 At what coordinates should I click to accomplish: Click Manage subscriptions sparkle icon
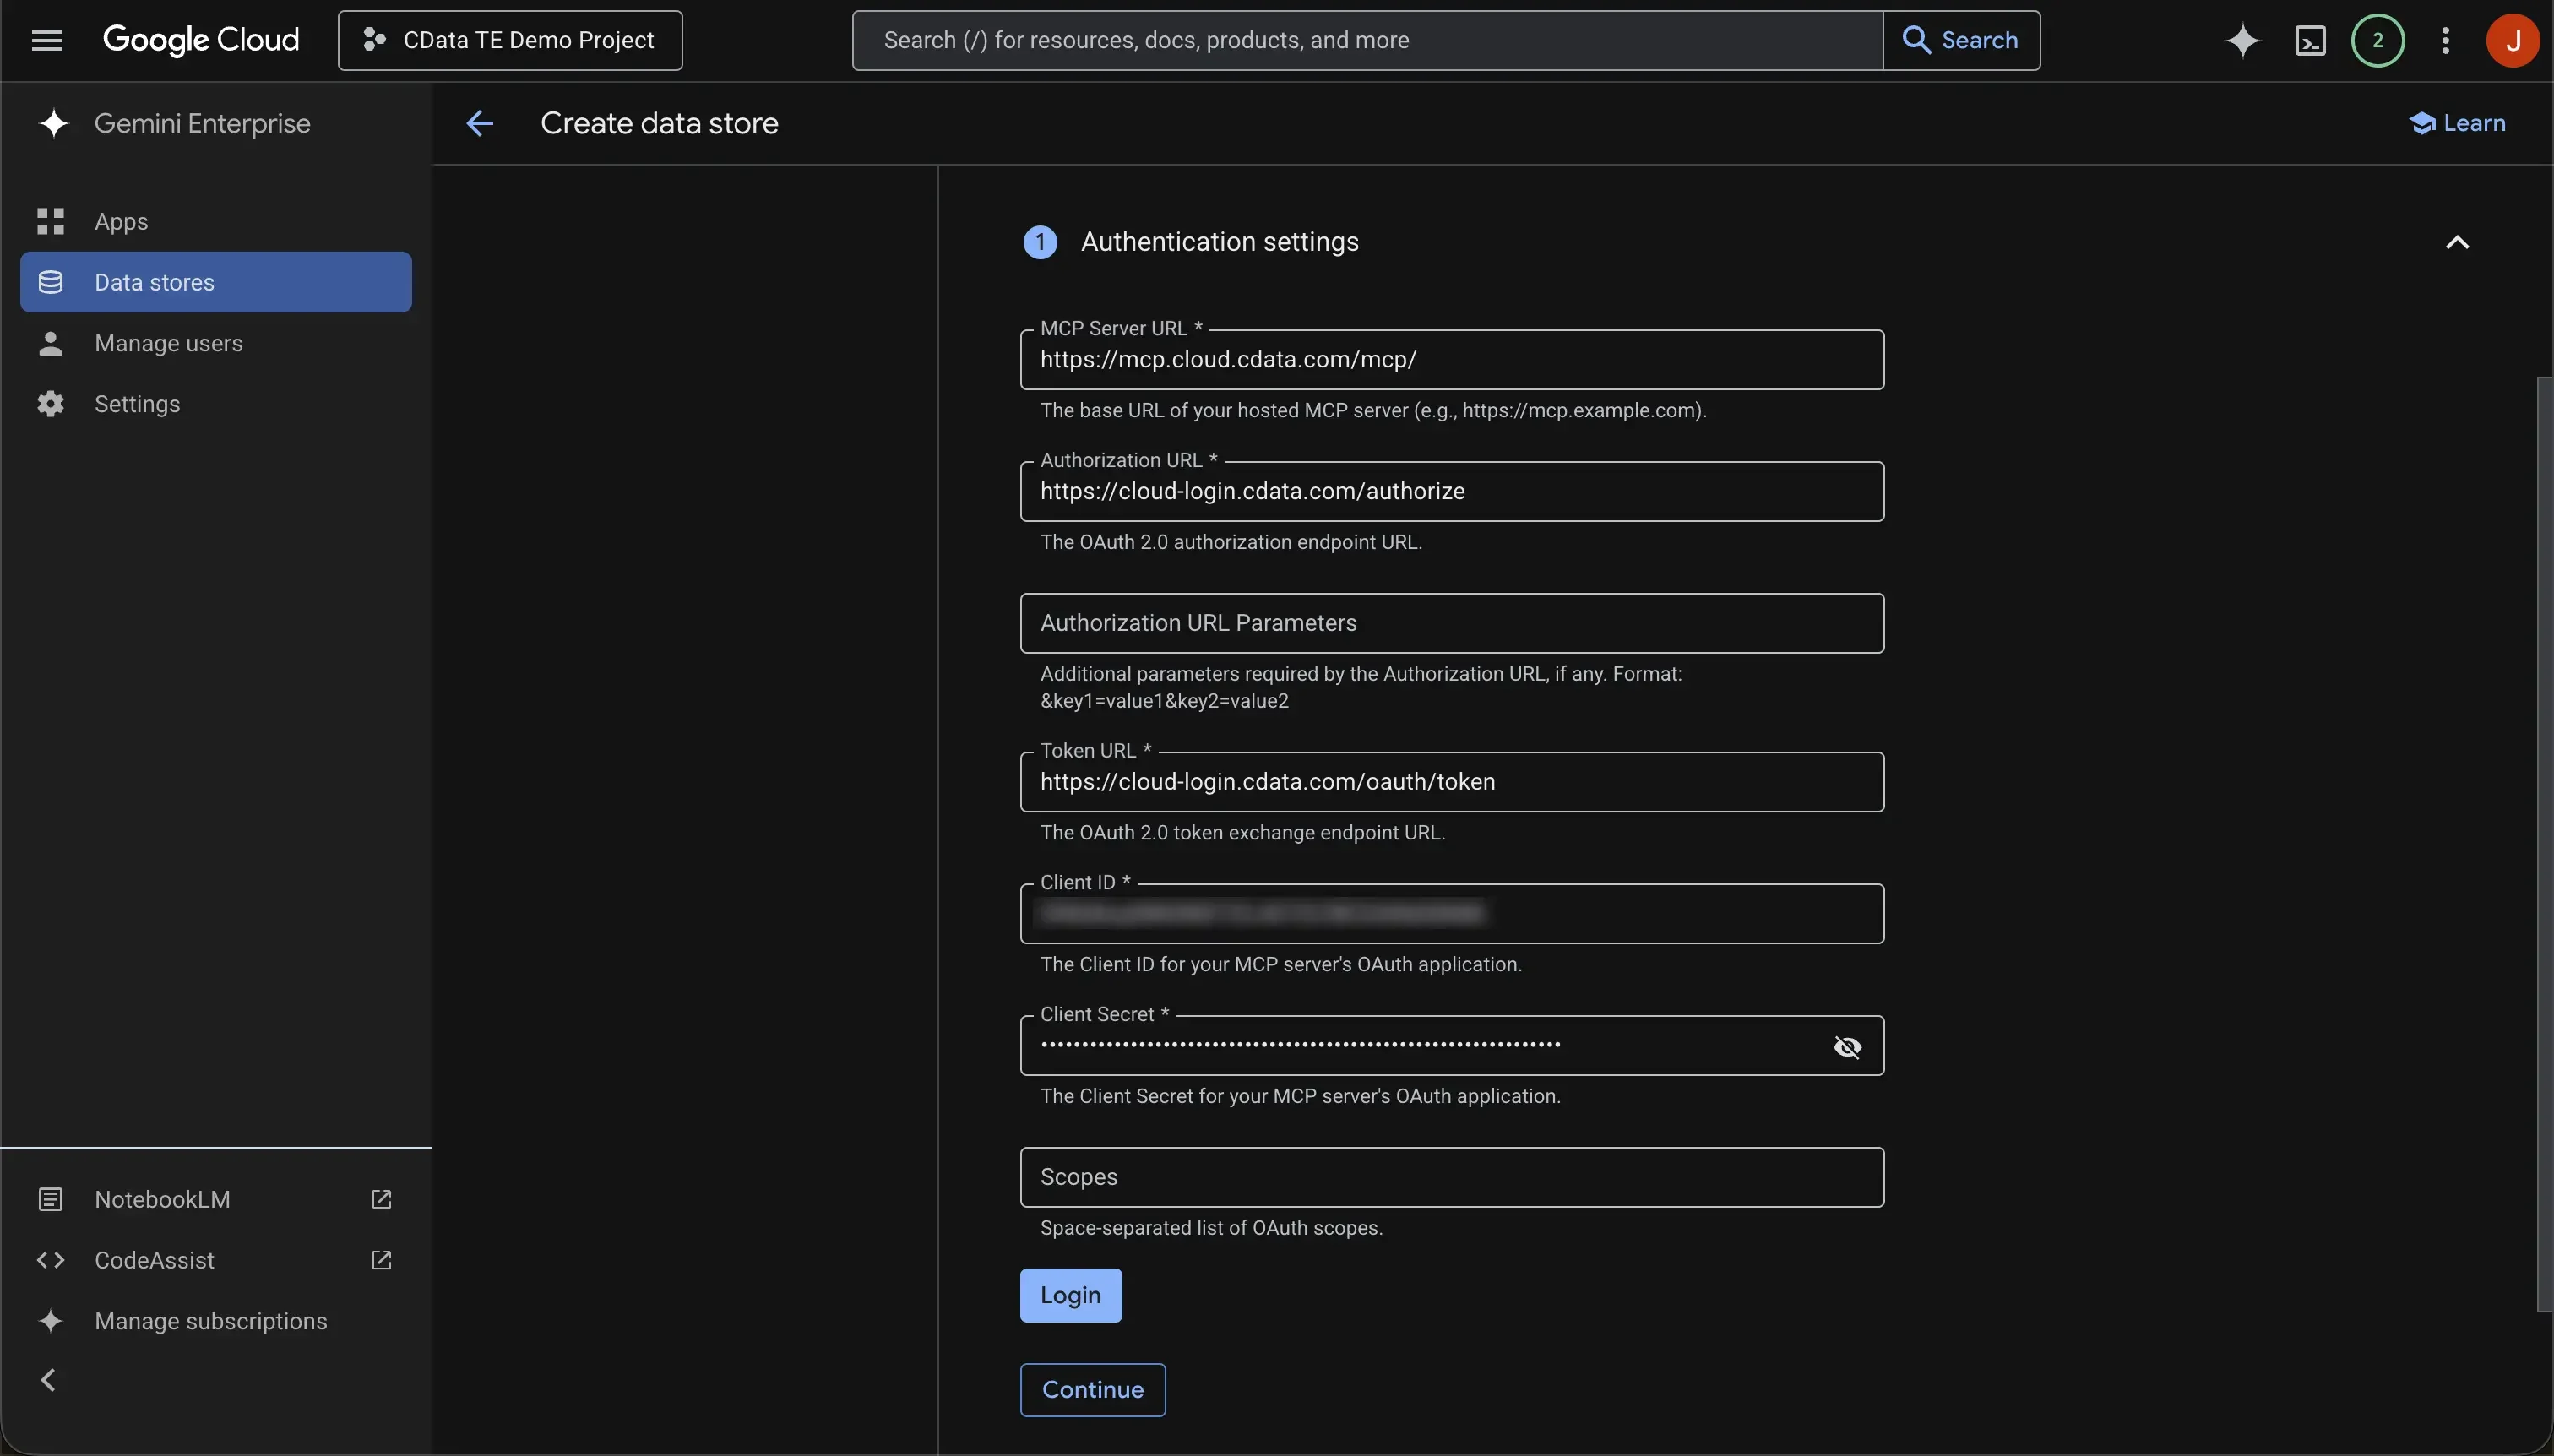[50, 1321]
